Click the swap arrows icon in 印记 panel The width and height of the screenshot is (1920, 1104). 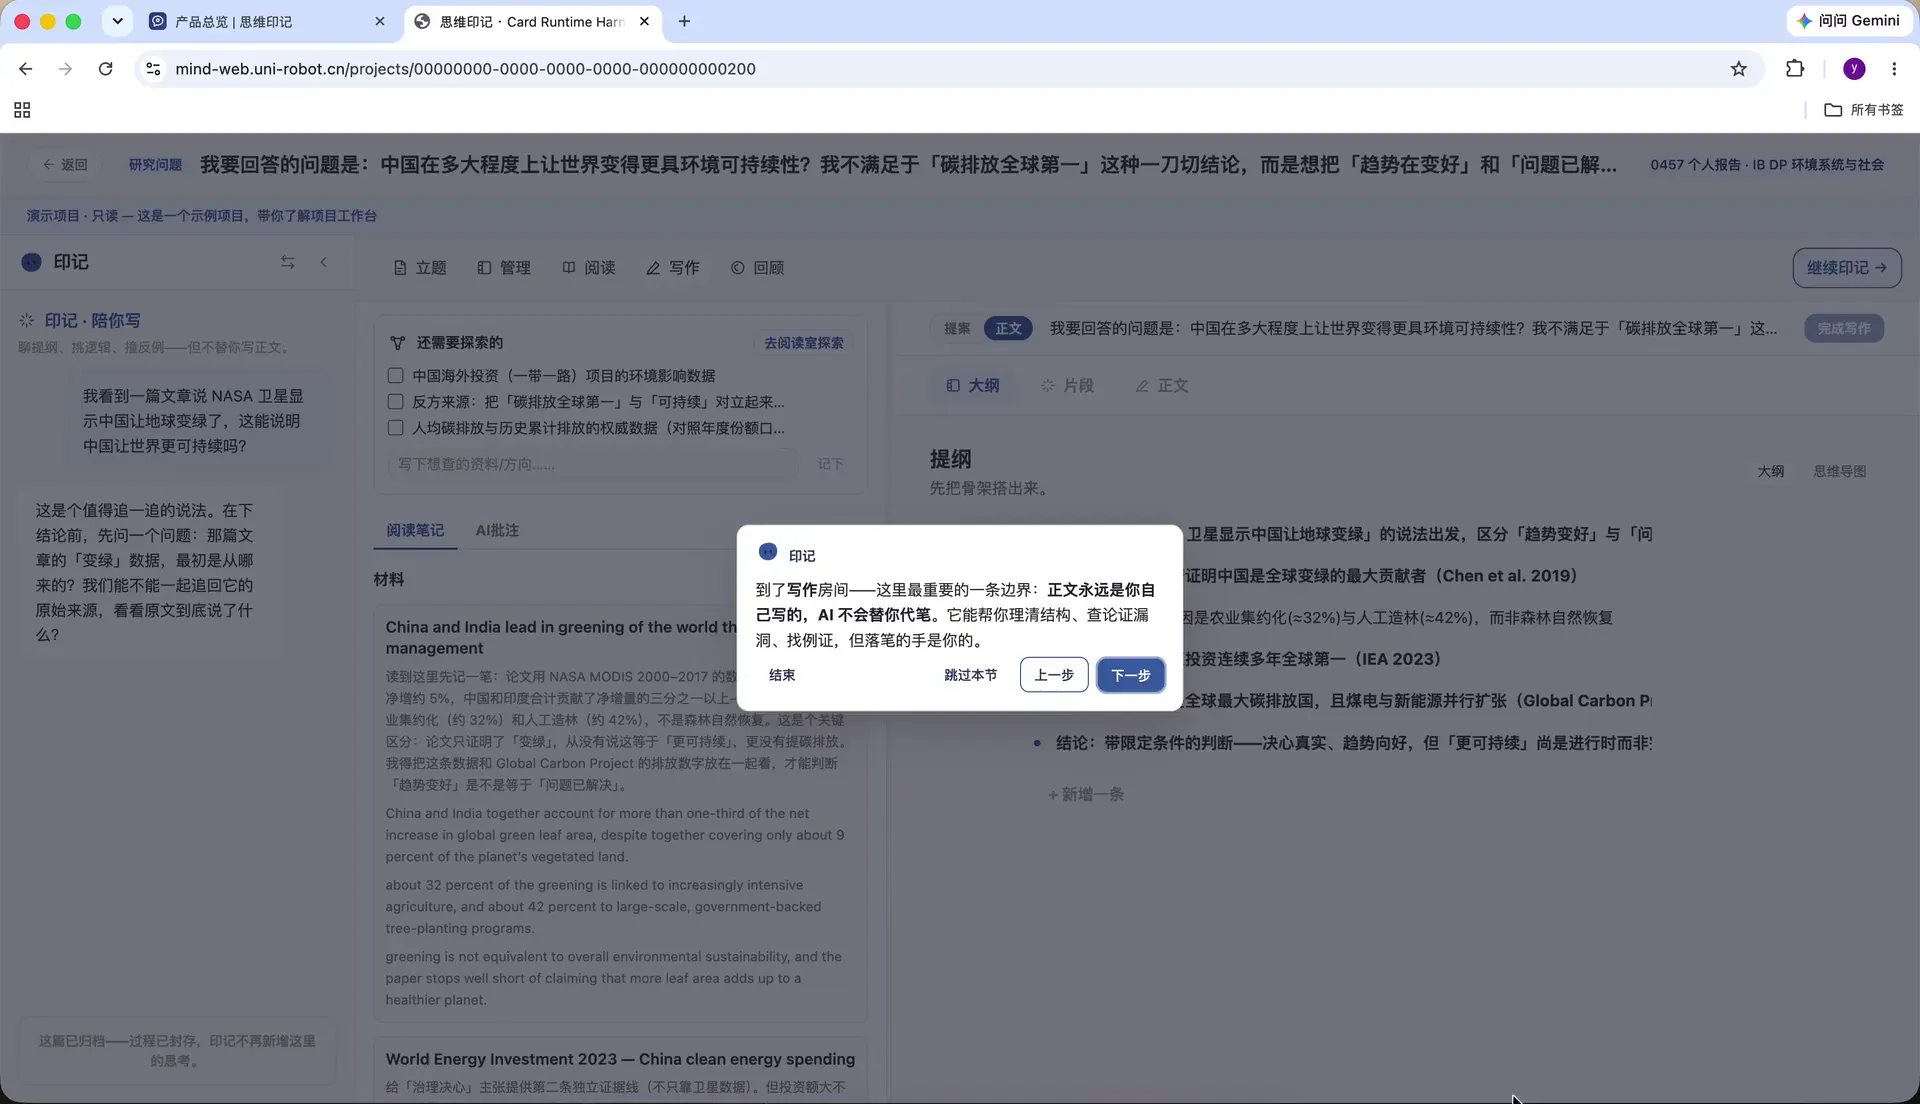(287, 262)
